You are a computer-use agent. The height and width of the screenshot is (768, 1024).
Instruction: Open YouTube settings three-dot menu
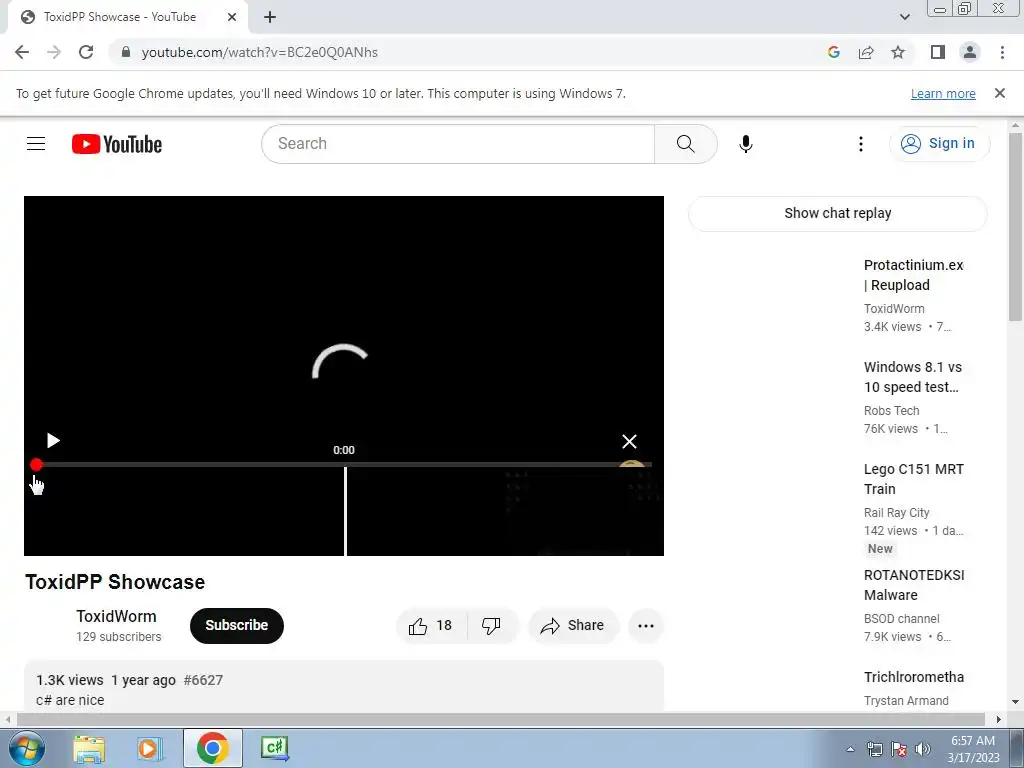(x=861, y=144)
